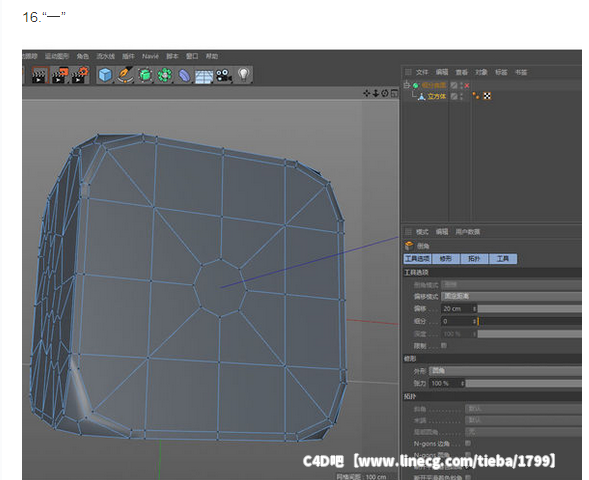Click the 立方体 polygon object triangle icon
Screen dimensions: 589x480
(421, 97)
